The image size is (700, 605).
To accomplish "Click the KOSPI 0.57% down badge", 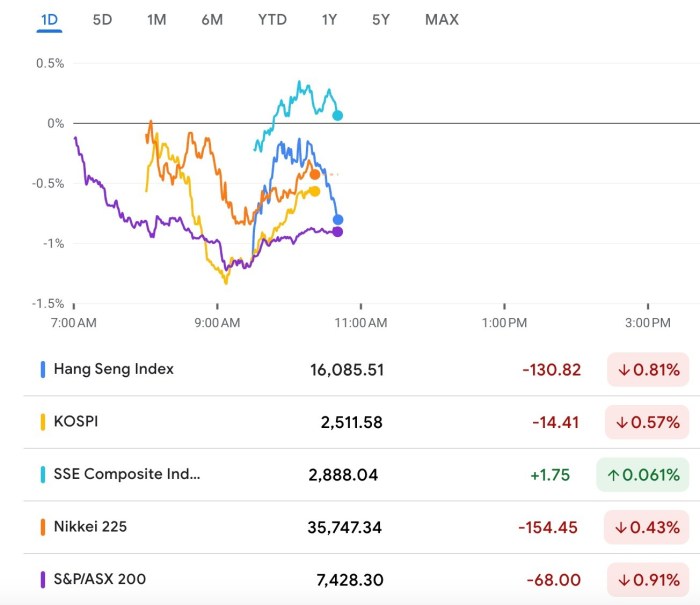I will (x=647, y=422).
